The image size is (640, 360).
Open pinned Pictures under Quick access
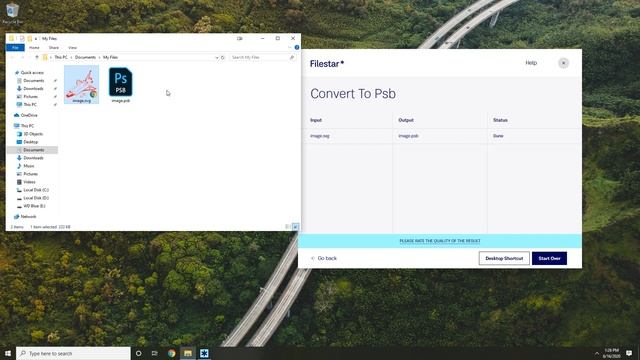point(31,97)
